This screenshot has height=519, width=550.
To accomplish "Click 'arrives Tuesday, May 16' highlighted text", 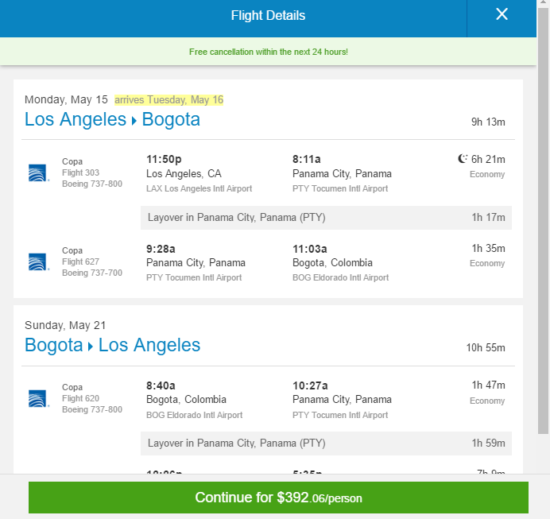I will (169, 100).
